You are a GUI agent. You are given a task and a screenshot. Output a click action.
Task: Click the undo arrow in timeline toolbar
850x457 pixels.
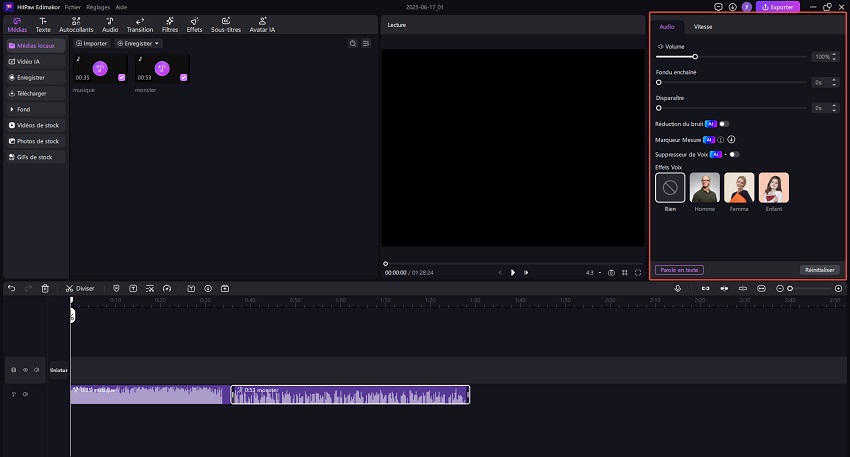pos(11,288)
